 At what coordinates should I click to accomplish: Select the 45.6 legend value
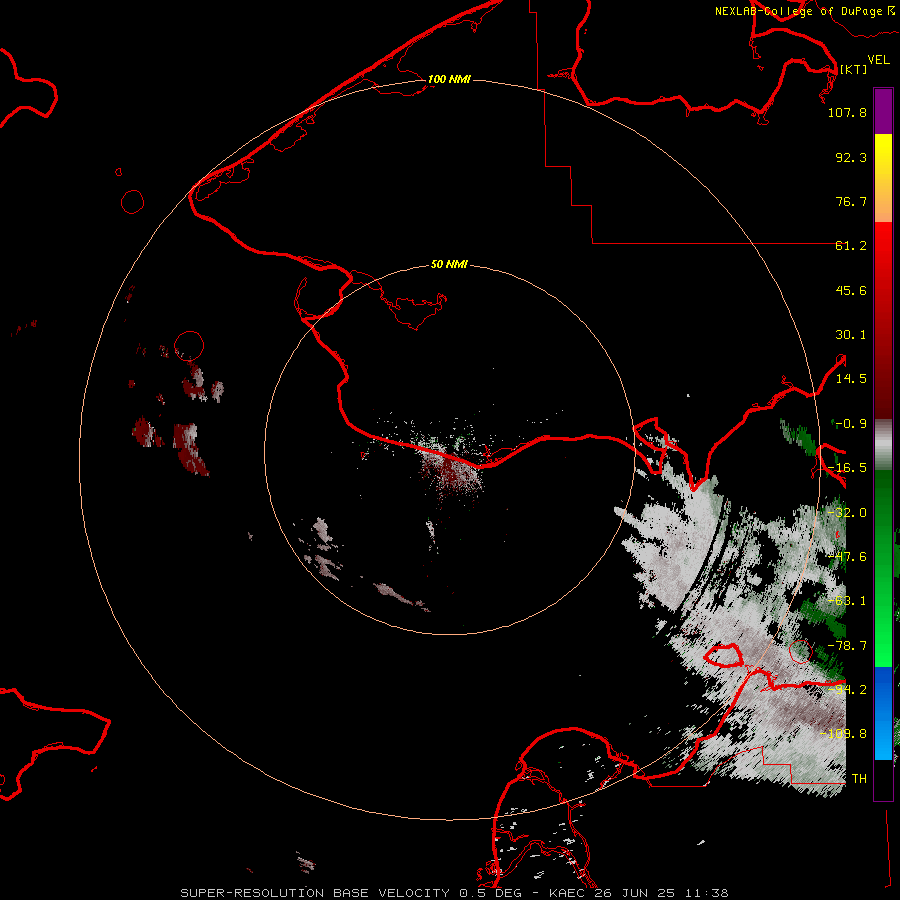click(x=851, y=290)
